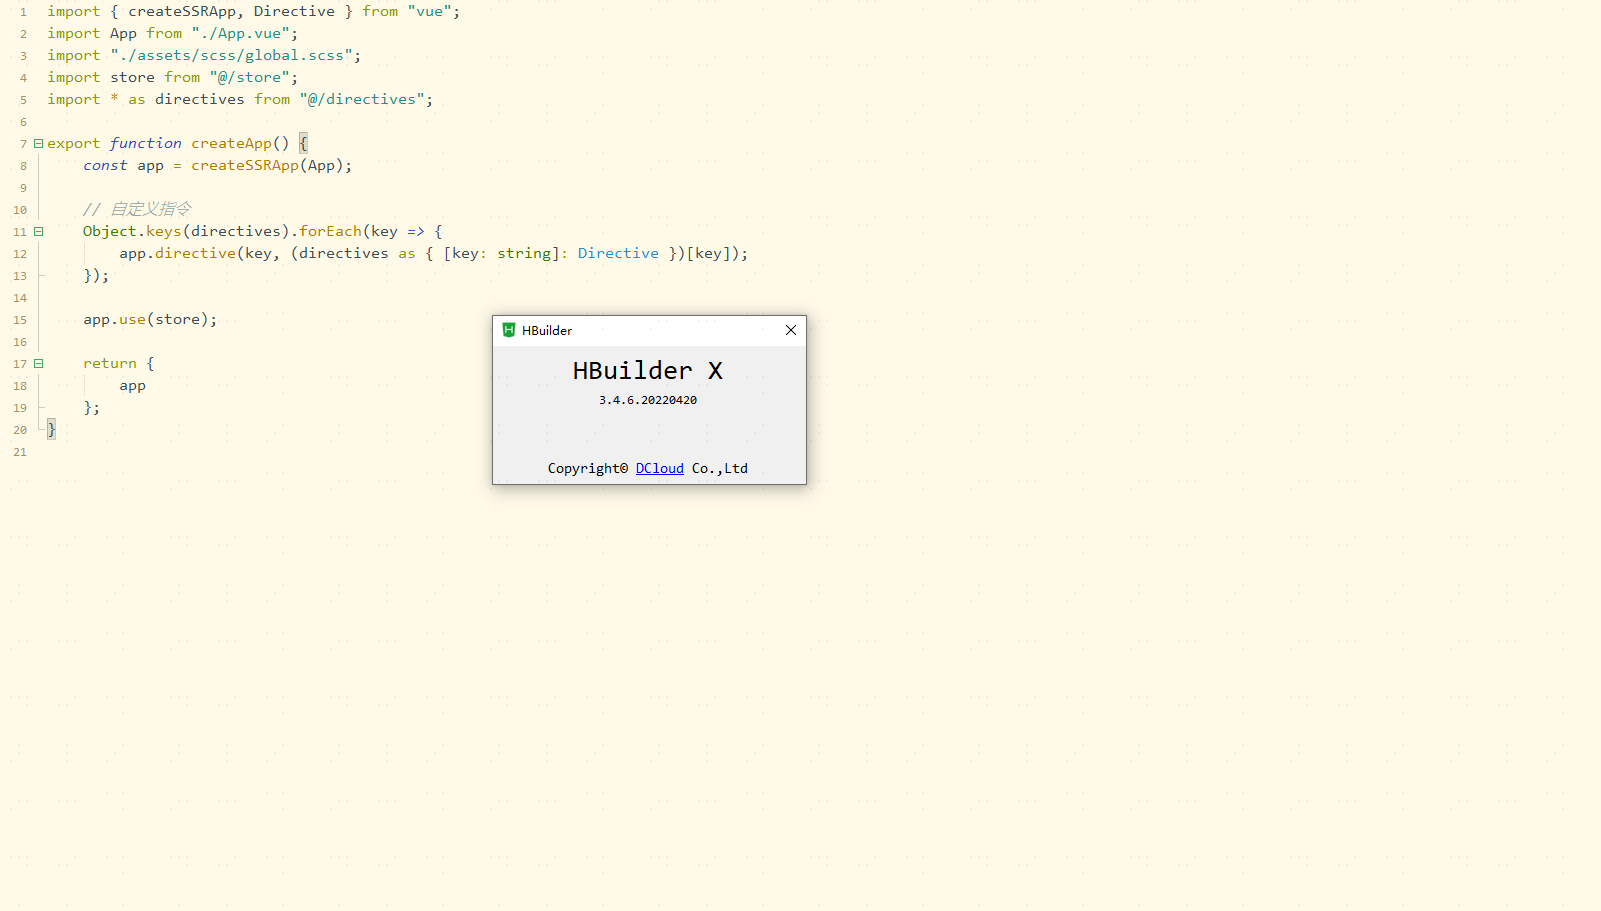Click the HBuilder title text in dialog

547,330
